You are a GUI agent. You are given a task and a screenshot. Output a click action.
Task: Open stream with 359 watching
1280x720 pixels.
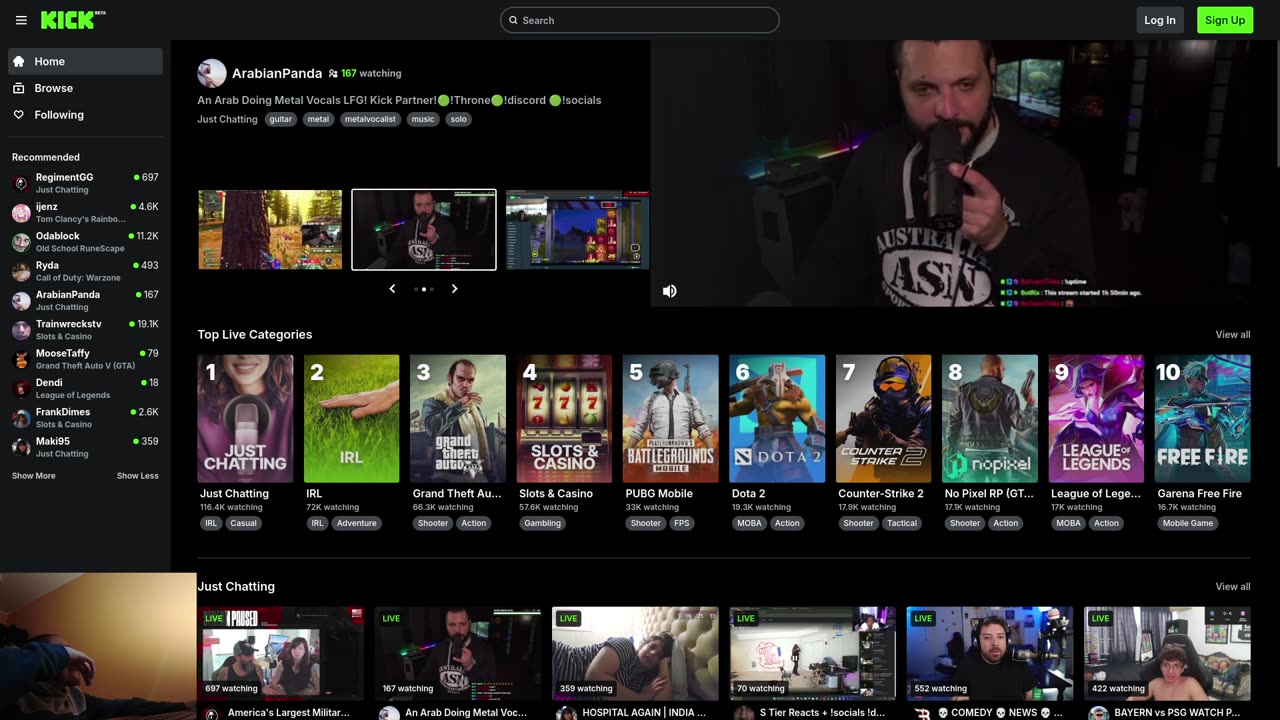click(x=635, y=654)
